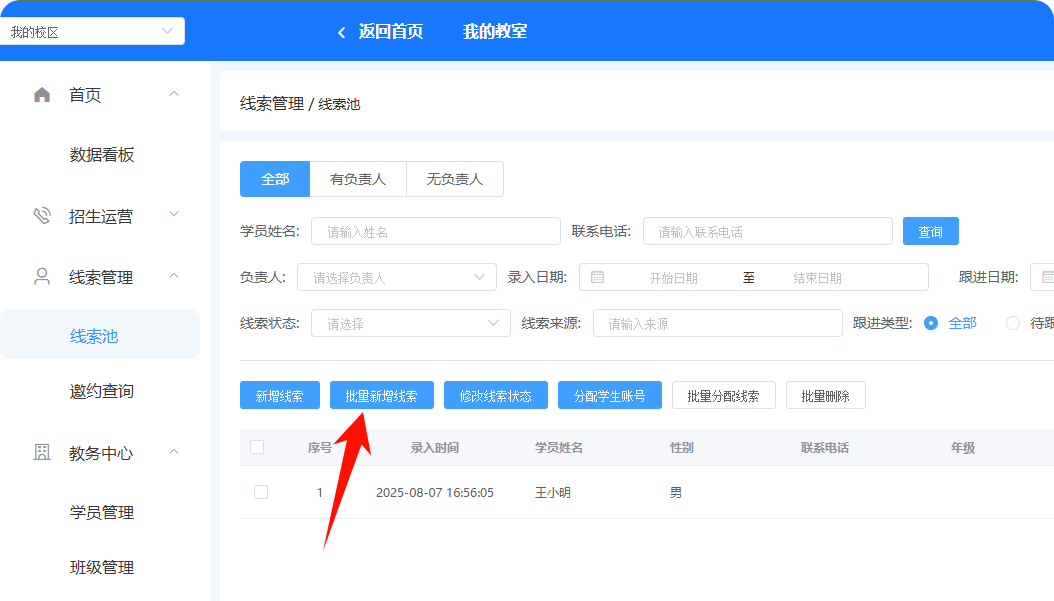Viewport: 1054px width, 601px height.
Task: Click the home icon beside 首页
Action: coord(42,95)
